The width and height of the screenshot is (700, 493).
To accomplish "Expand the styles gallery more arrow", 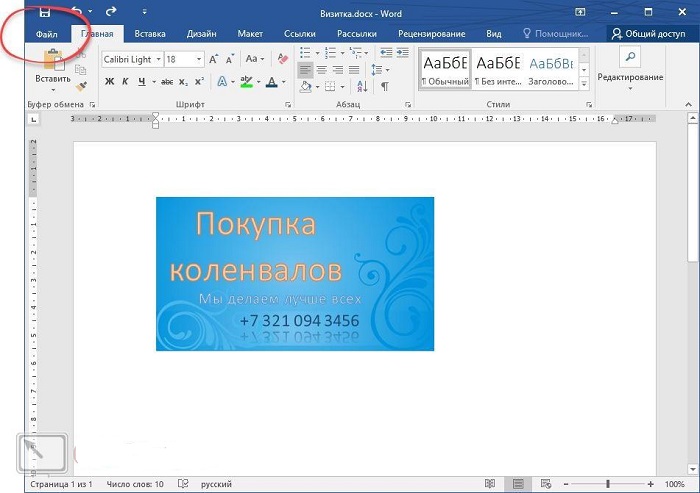I will pyautogui.click(x=583, y=84).
